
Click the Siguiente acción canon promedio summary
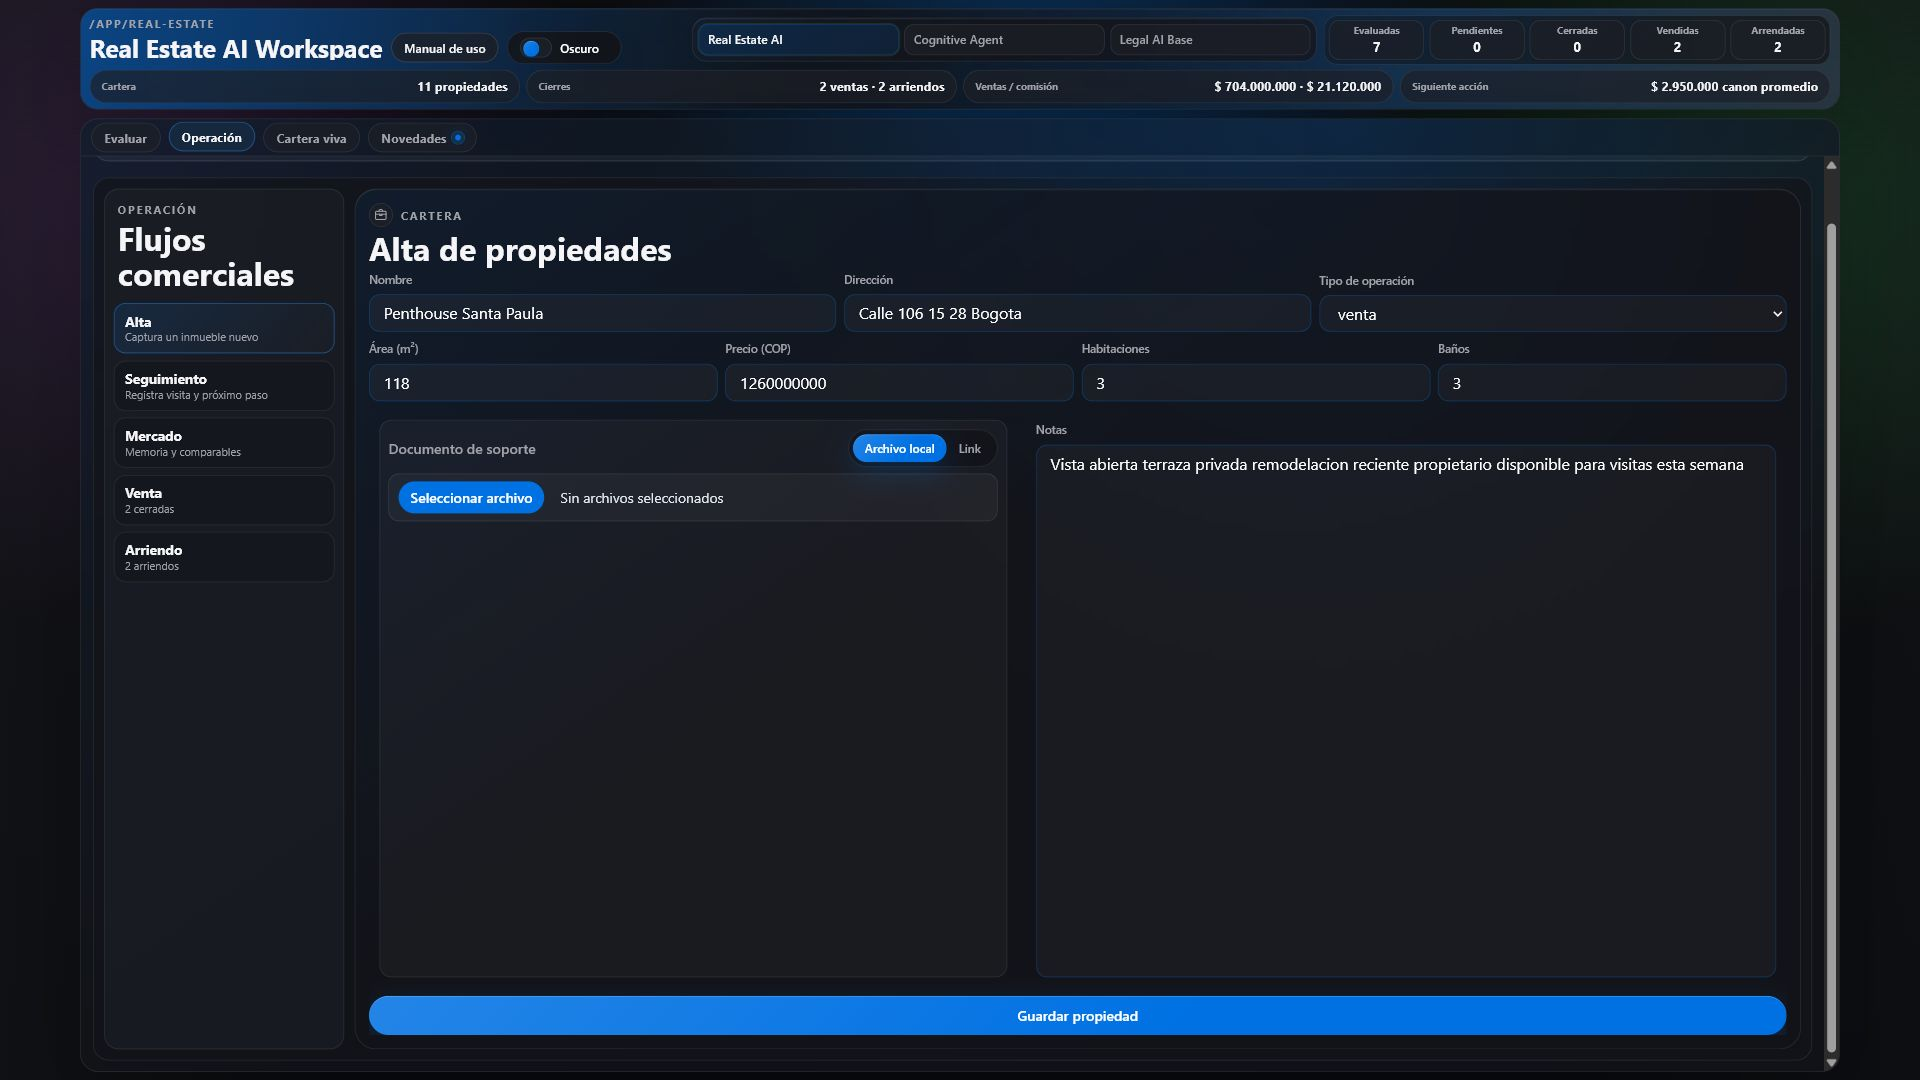1614,87
